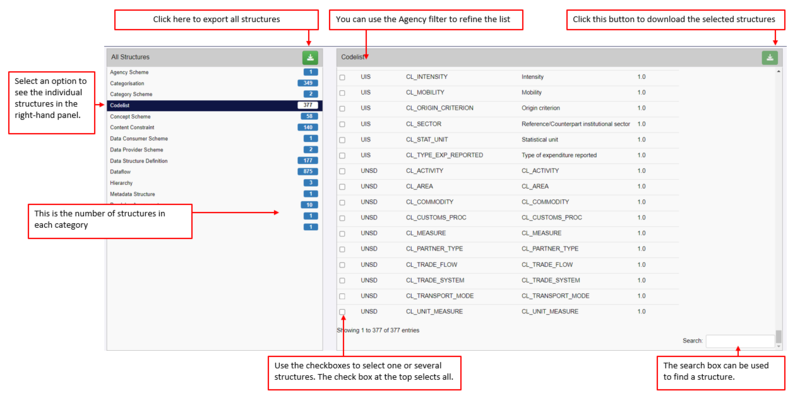Check the CL_SECTOR row checkbox
This screenshot has width=800, height=410.
point(342,124)
